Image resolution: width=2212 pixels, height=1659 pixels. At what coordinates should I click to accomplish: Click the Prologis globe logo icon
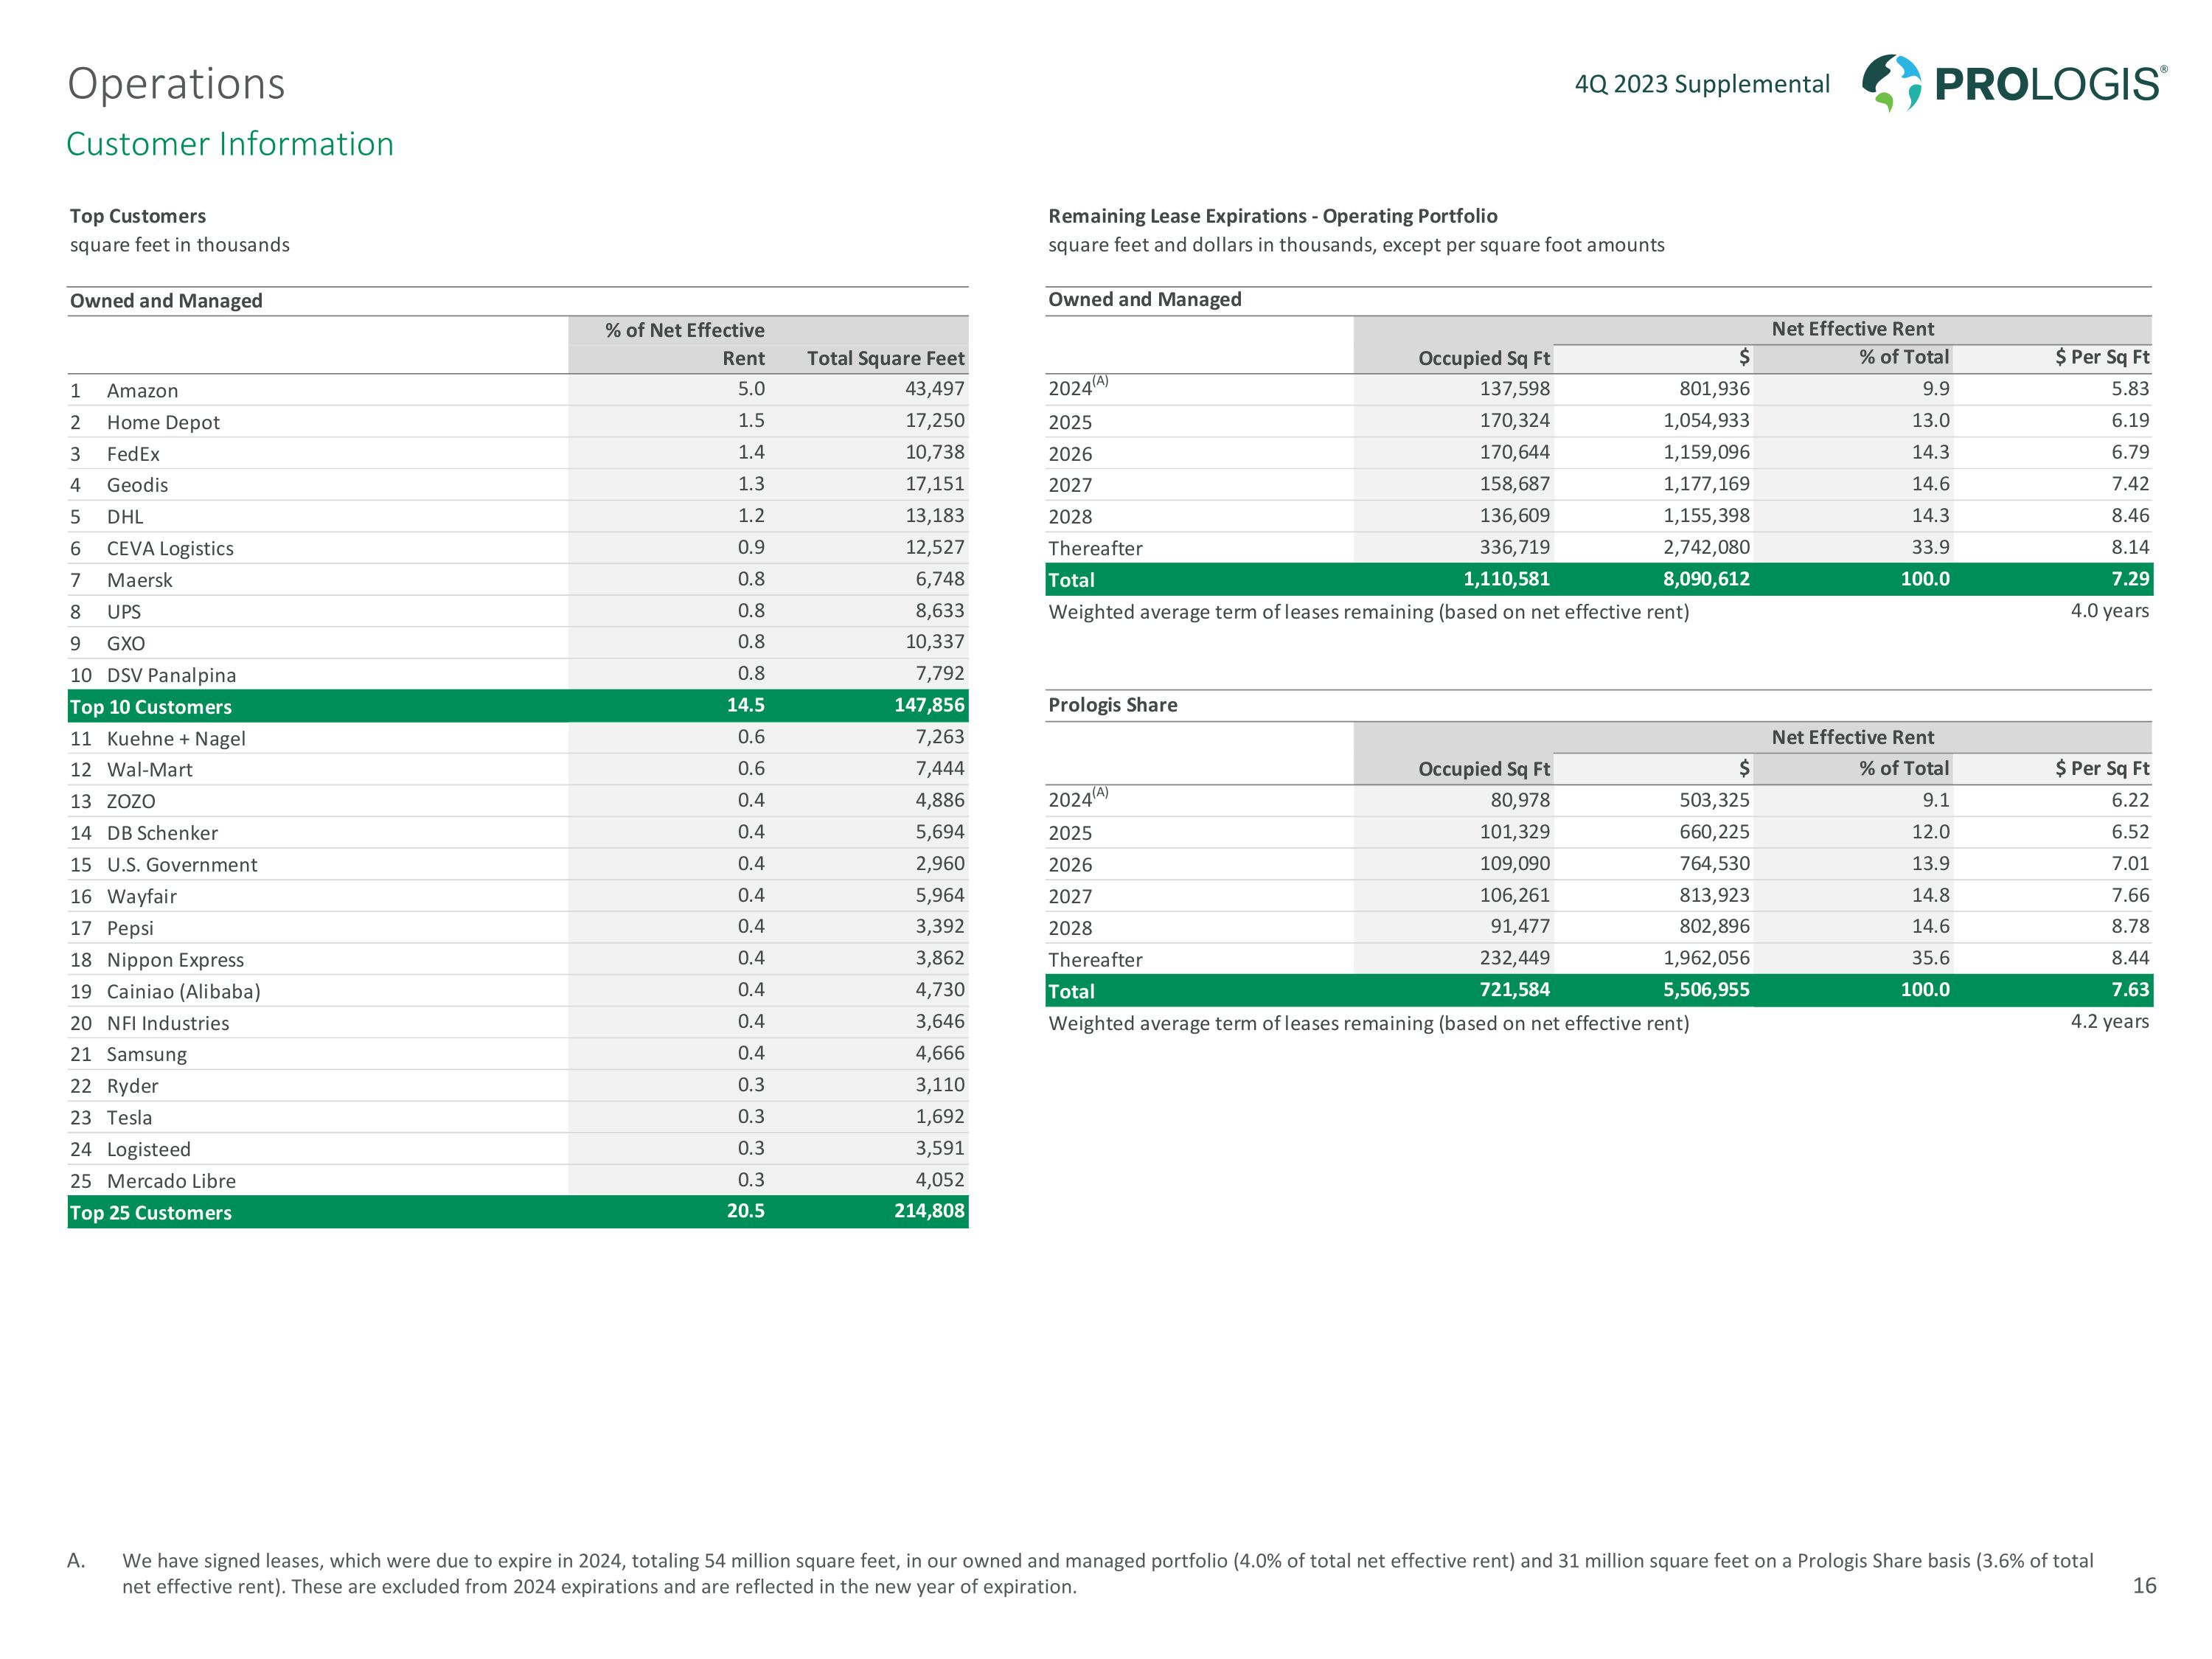(x=1891, y=82)
